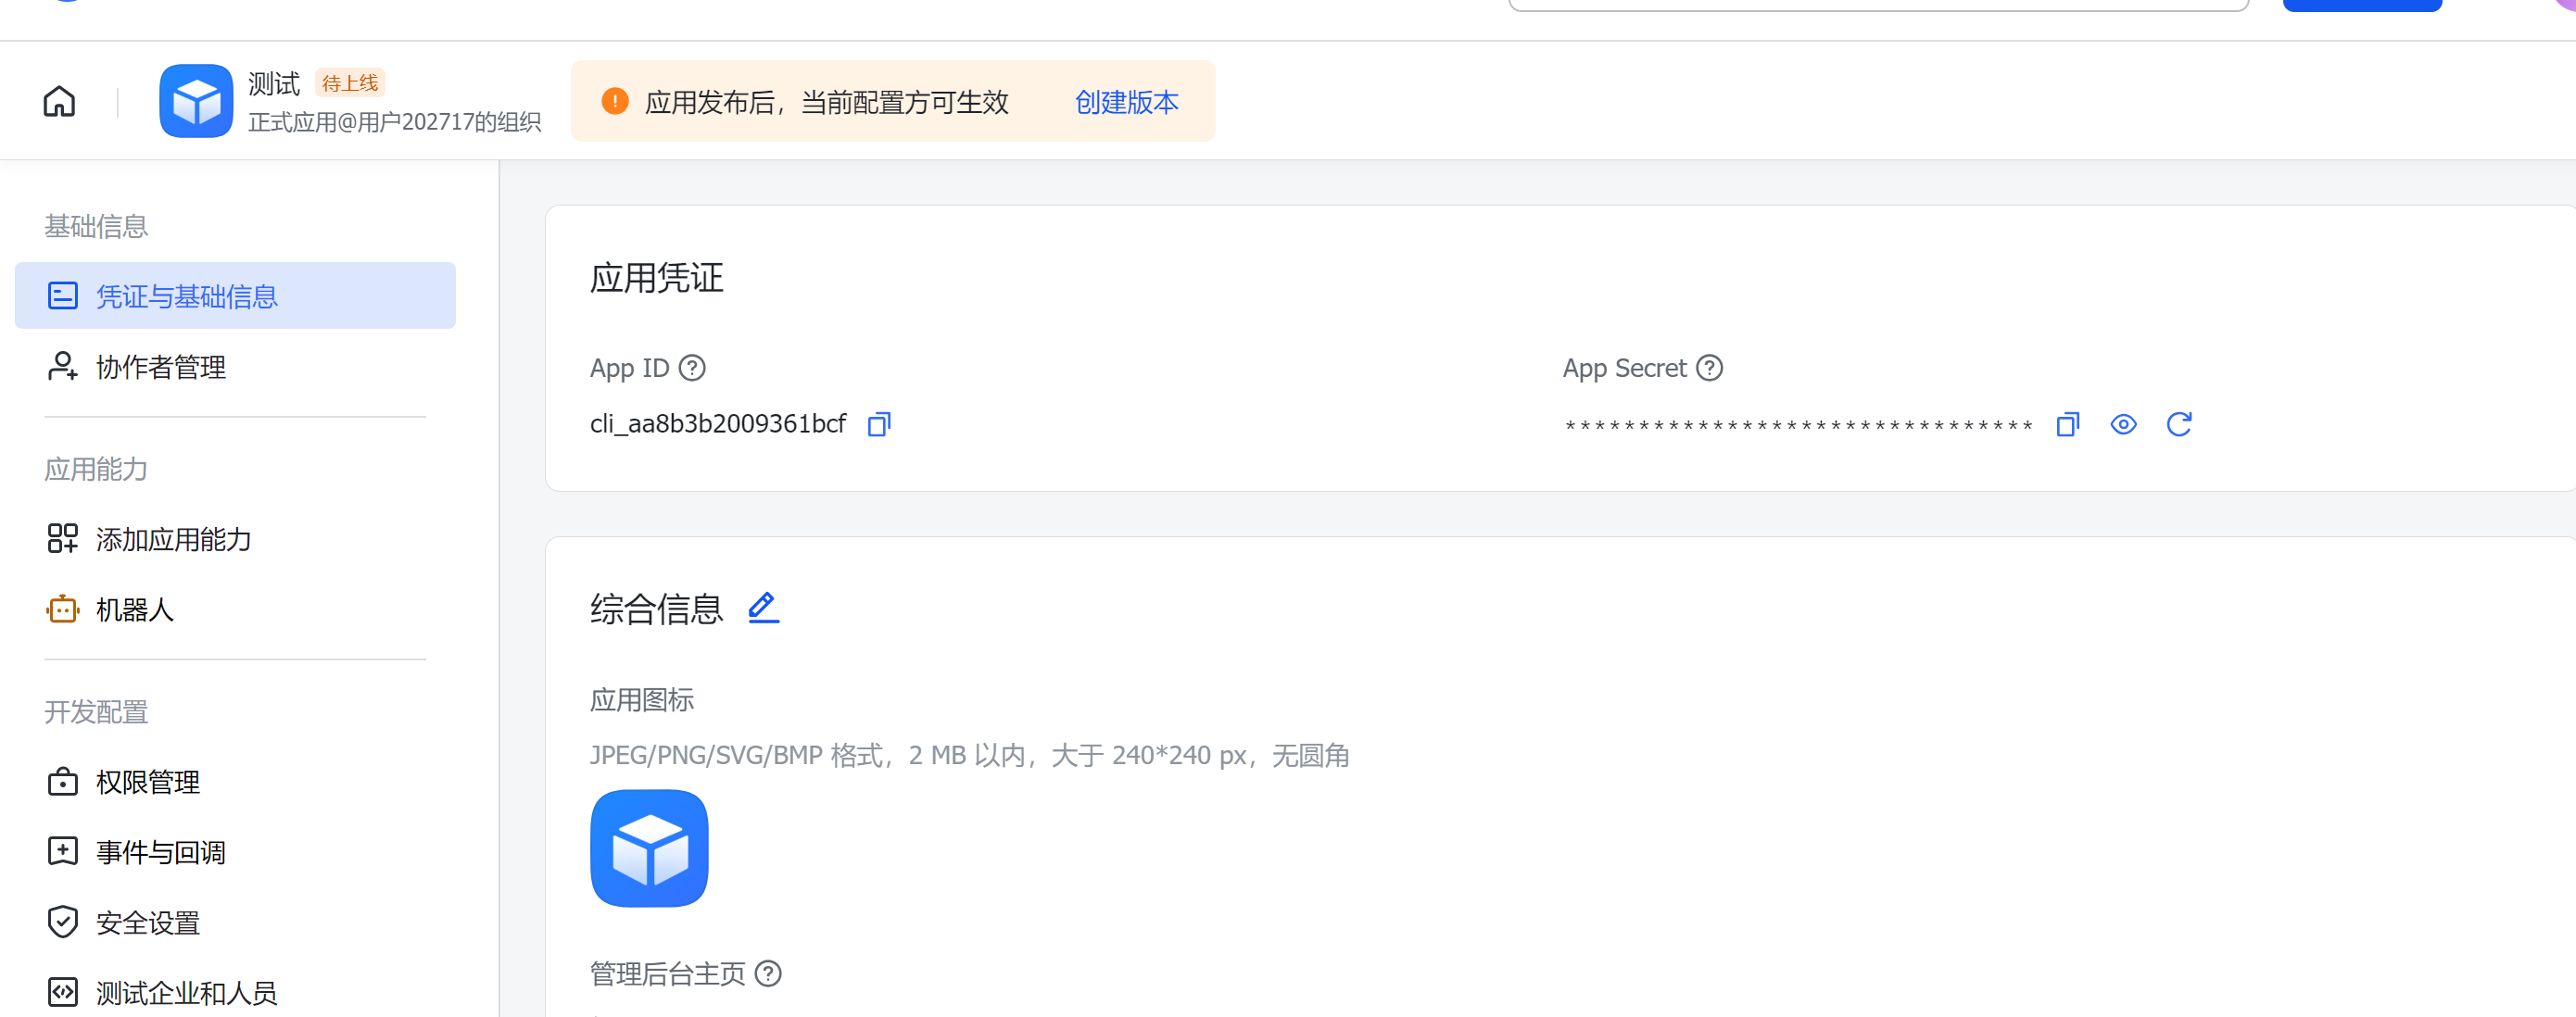
Task: Click the 应用能力 sidebar group label
Action: (96, 469)
